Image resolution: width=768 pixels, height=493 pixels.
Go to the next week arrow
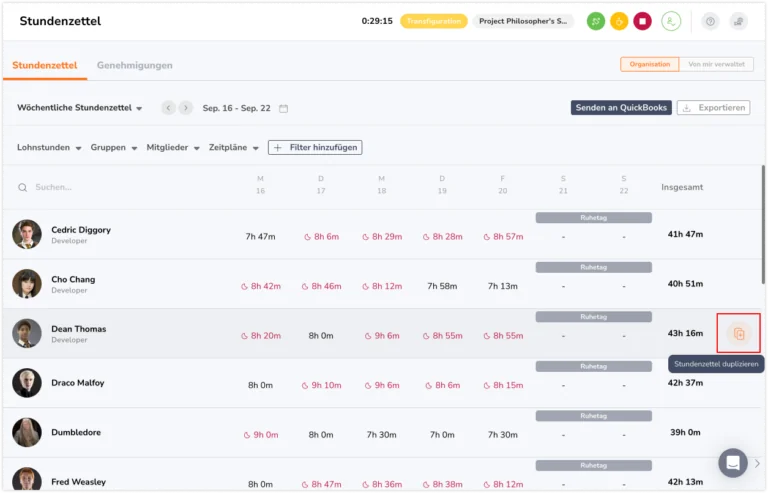pos(186,108)
